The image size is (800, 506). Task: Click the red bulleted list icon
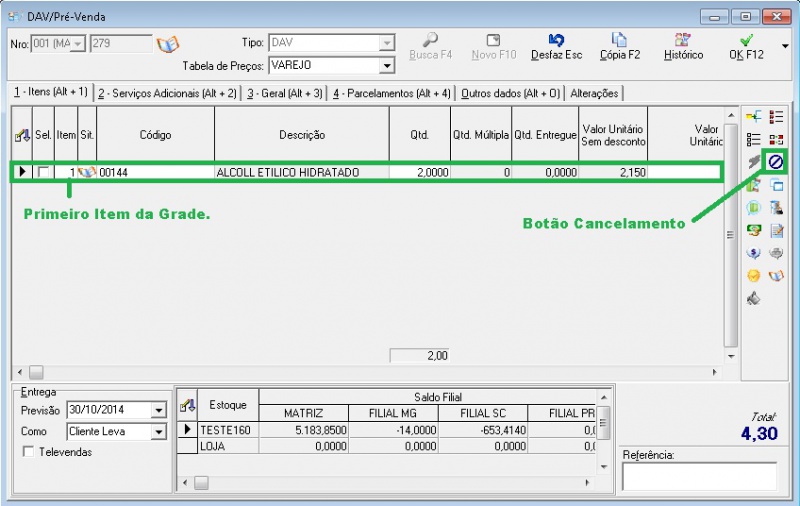pos(776,117)
